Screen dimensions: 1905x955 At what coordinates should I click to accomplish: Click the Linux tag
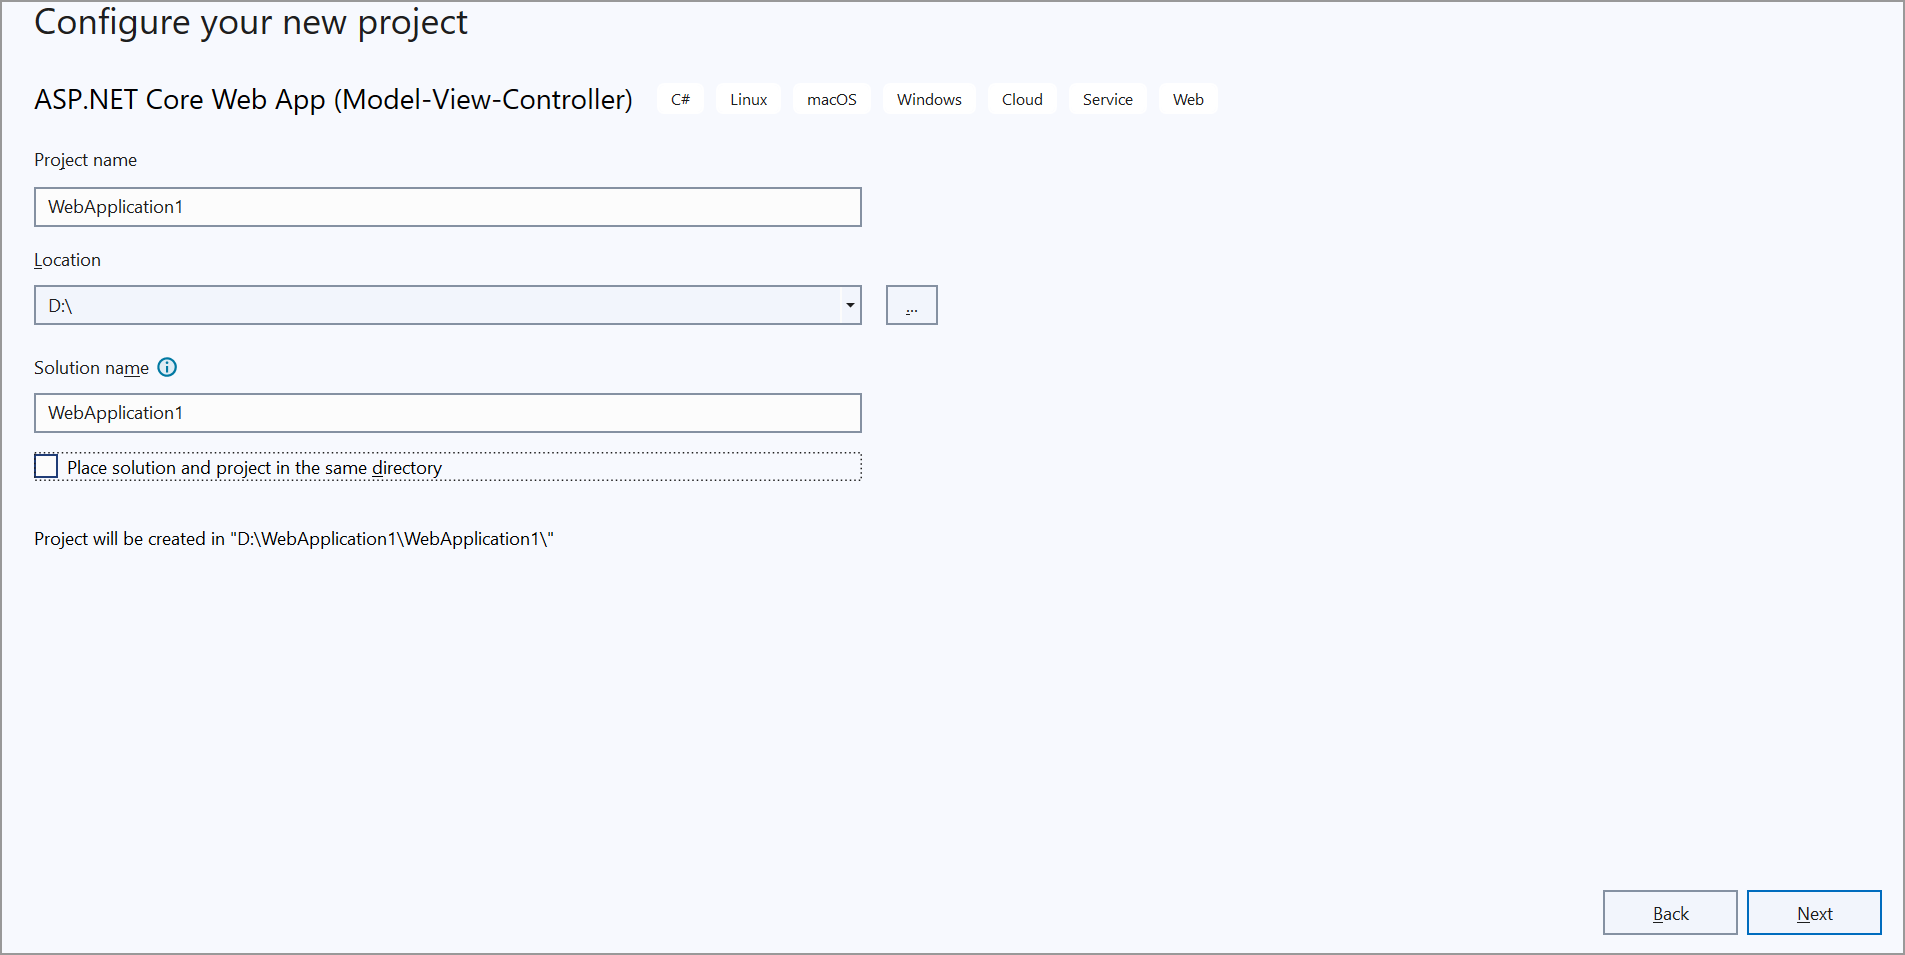click(x=748, y=99)
